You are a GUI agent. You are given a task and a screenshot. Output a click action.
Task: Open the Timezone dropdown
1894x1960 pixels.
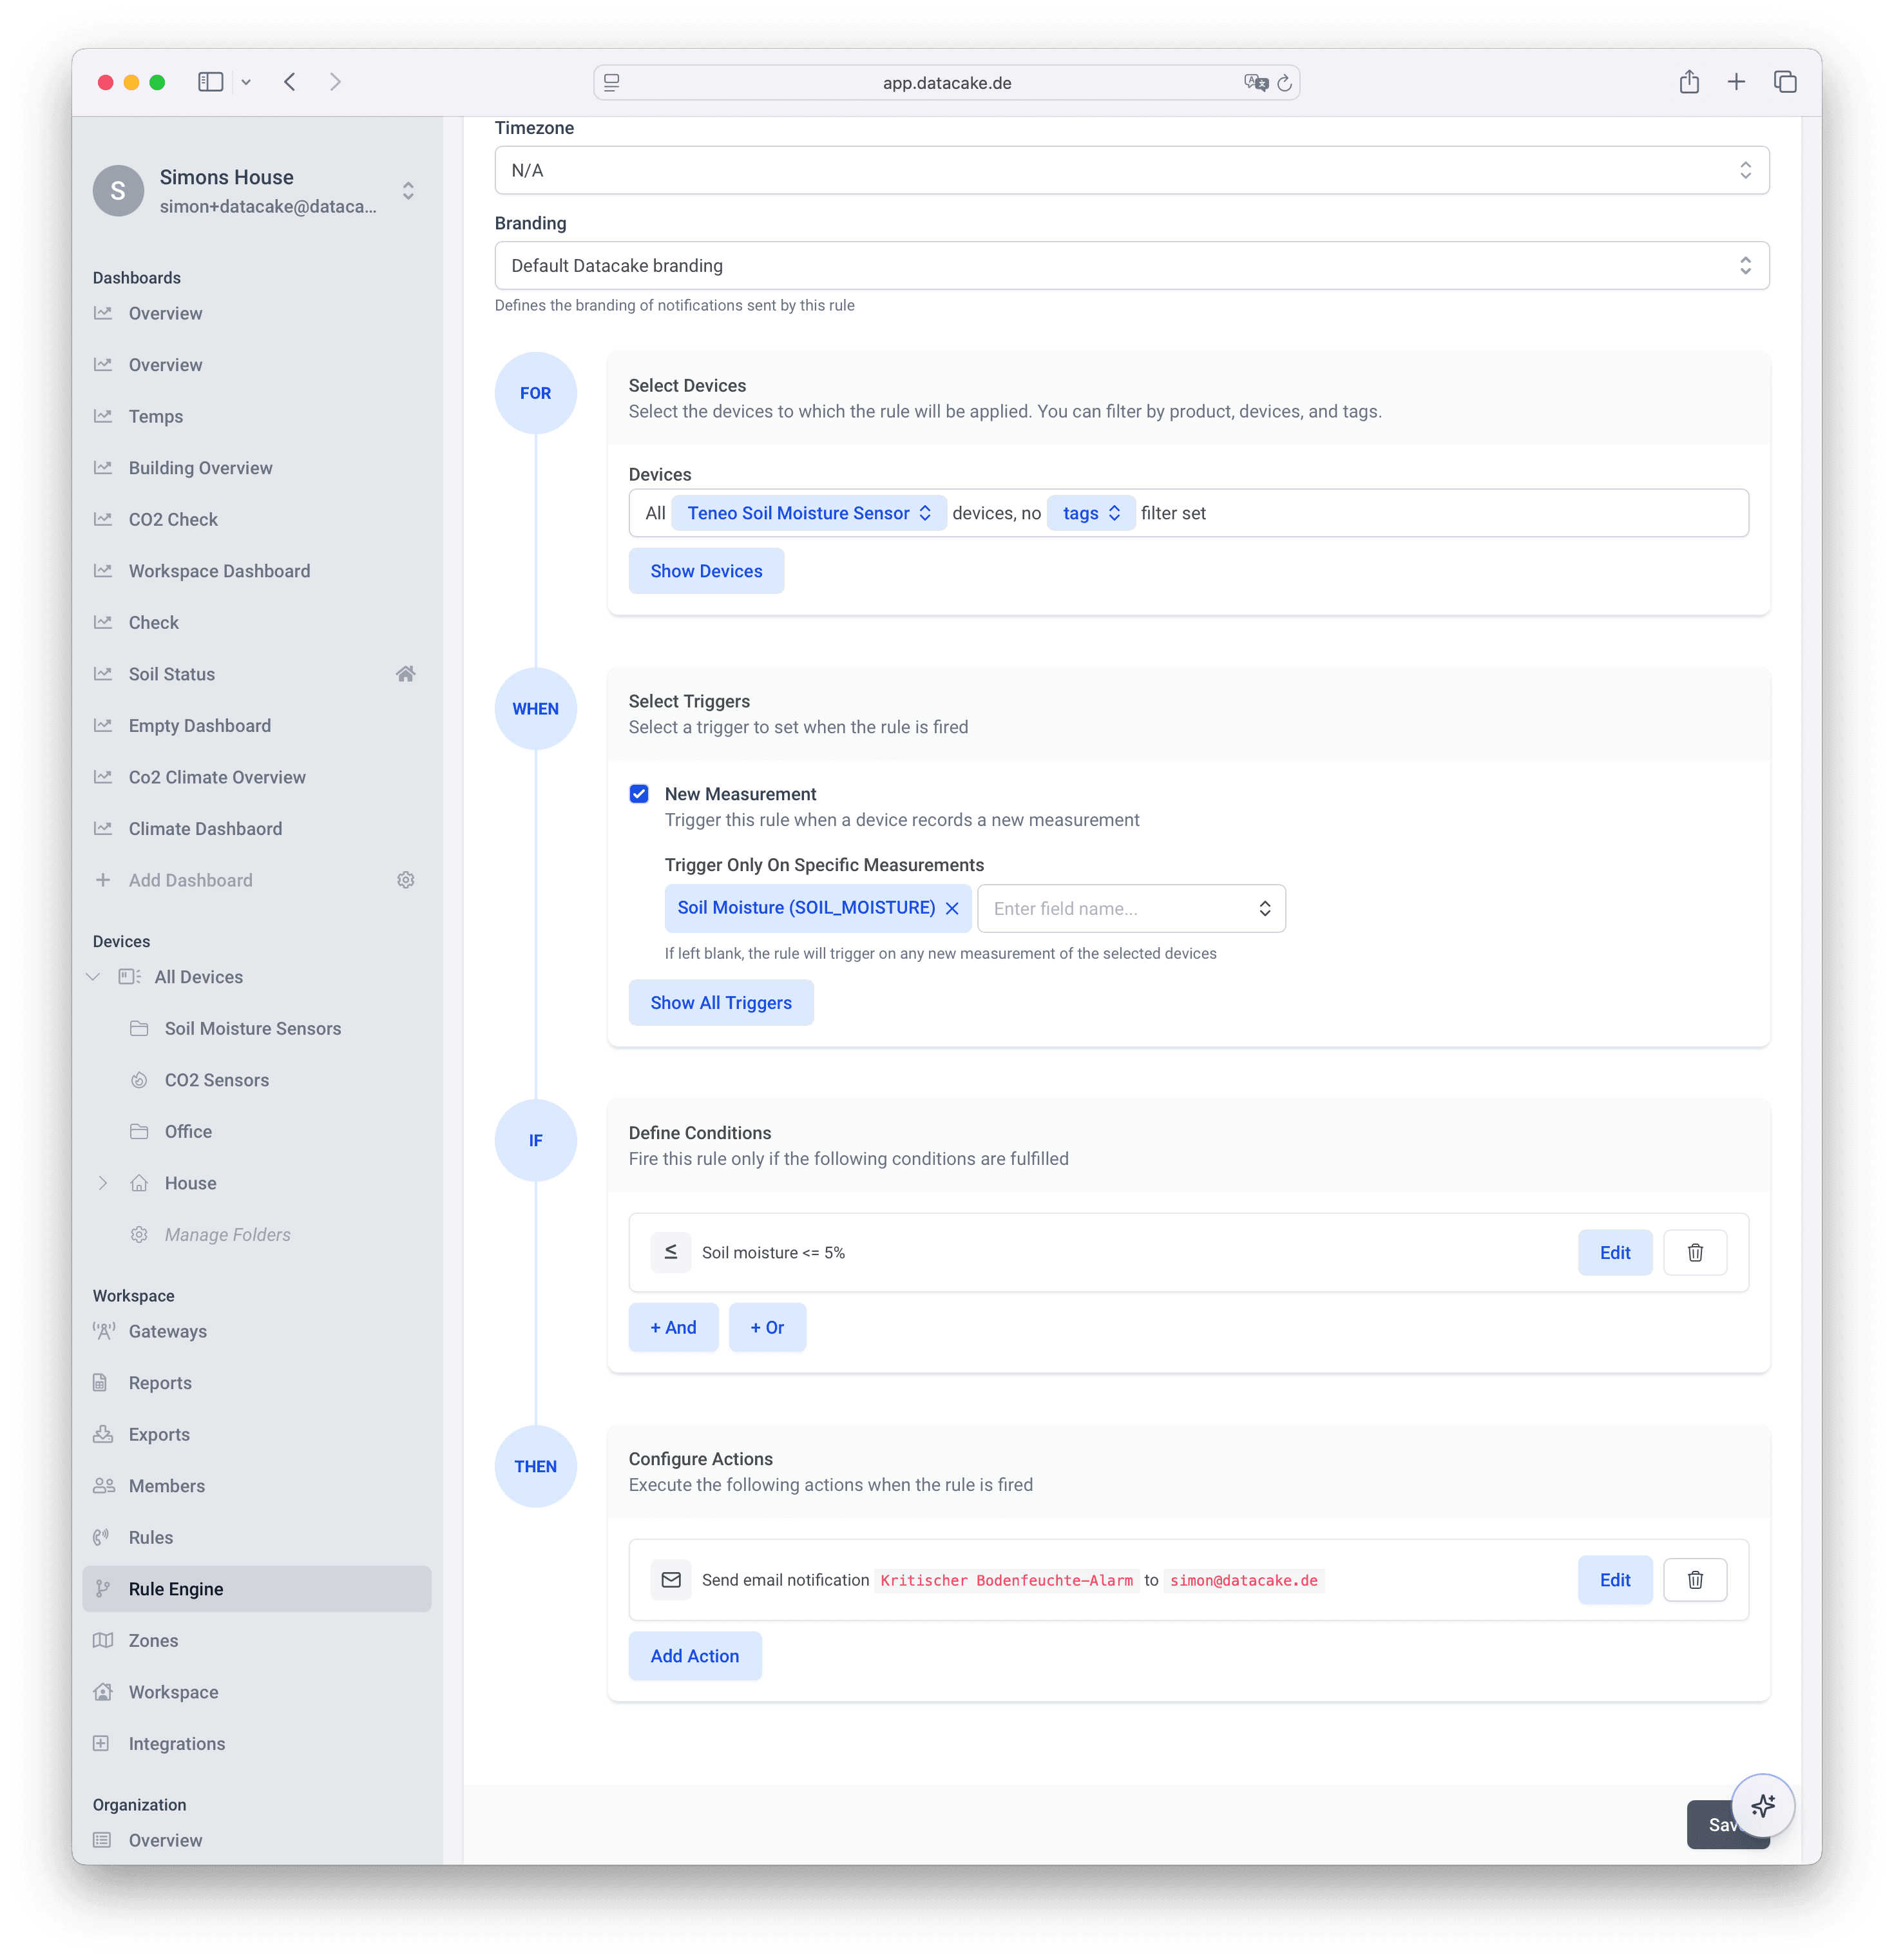1131,170
